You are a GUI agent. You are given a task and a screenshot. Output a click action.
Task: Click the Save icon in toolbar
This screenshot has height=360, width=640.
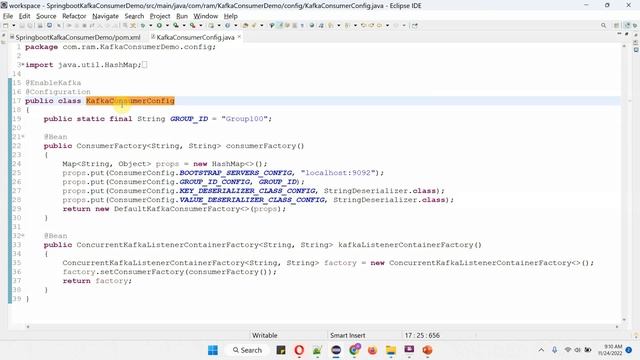22,25
